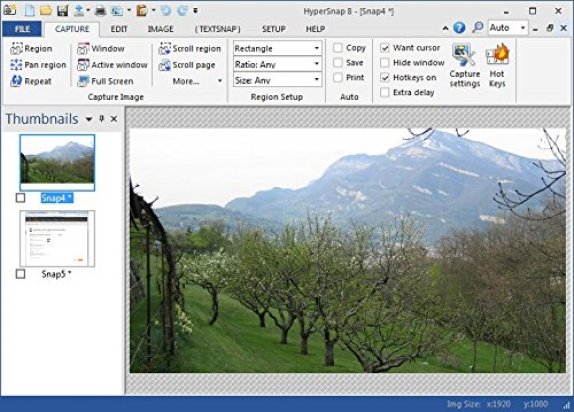Enable the auto Save checkbox
This screenshot has height=412, width=574.
click(338, 63)
